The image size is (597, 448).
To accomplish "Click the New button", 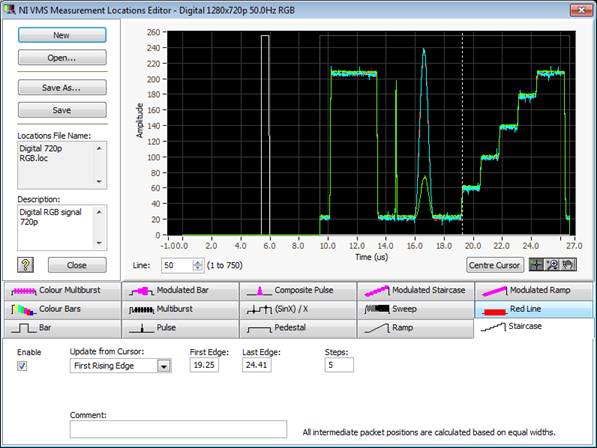I will [62, 35].
